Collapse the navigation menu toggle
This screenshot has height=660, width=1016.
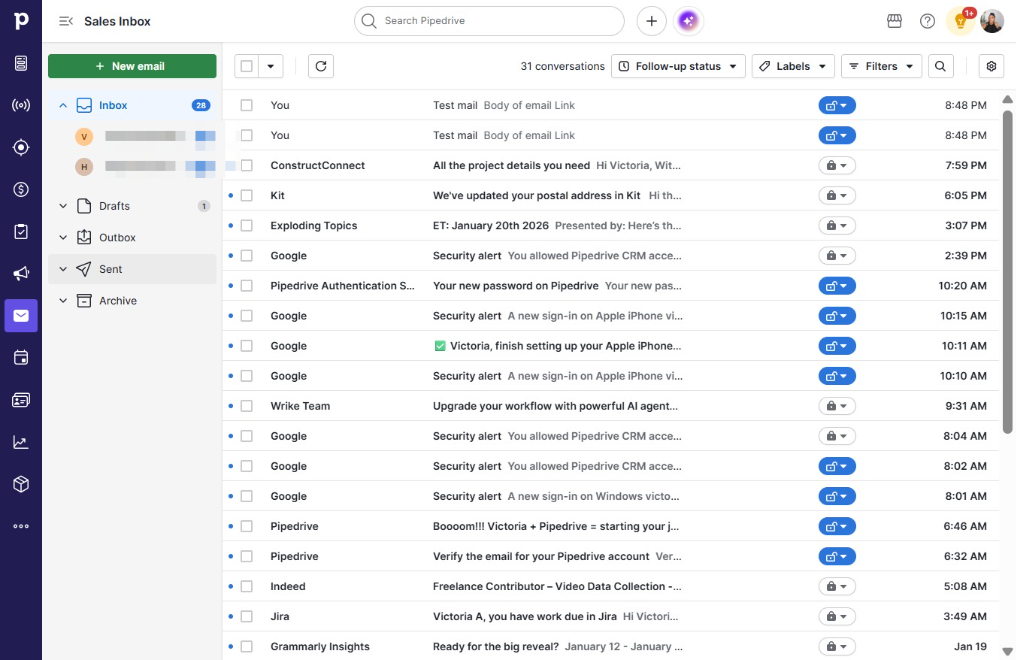(x=65, y=21)
